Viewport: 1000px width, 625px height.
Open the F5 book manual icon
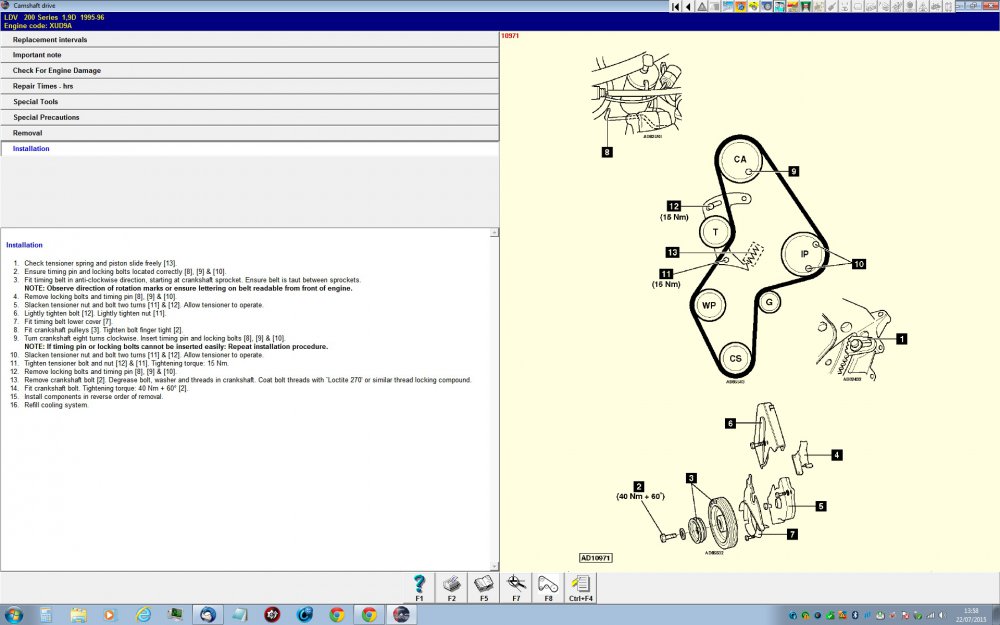tap(484, 585)
